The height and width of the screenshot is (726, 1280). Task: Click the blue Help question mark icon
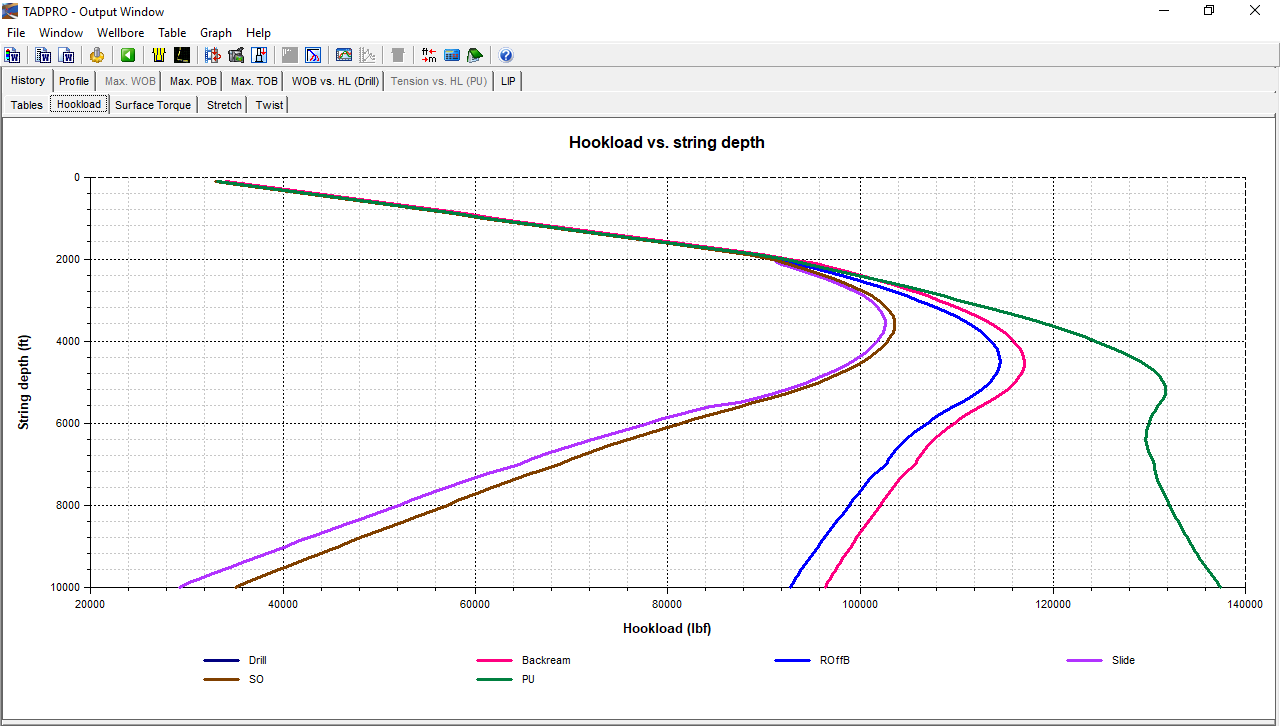coord(506,55)
